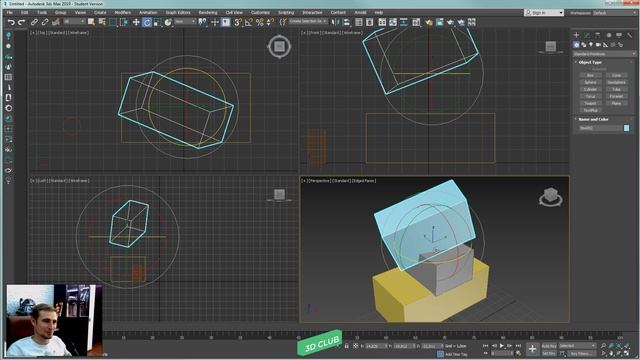This screenshot has height=360, width=640.
Task: Open the Sign In dropdown
Action: click(x=544, y=13)
